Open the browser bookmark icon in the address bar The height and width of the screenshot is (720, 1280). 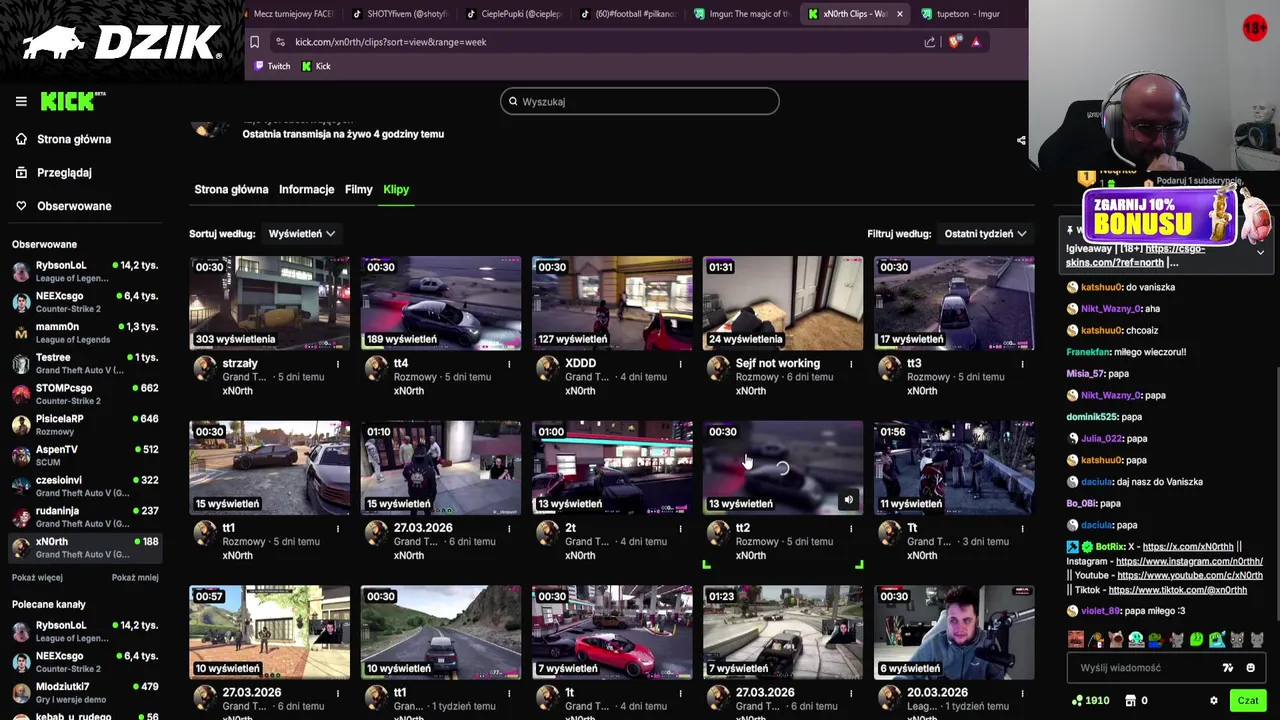[255, 42]
